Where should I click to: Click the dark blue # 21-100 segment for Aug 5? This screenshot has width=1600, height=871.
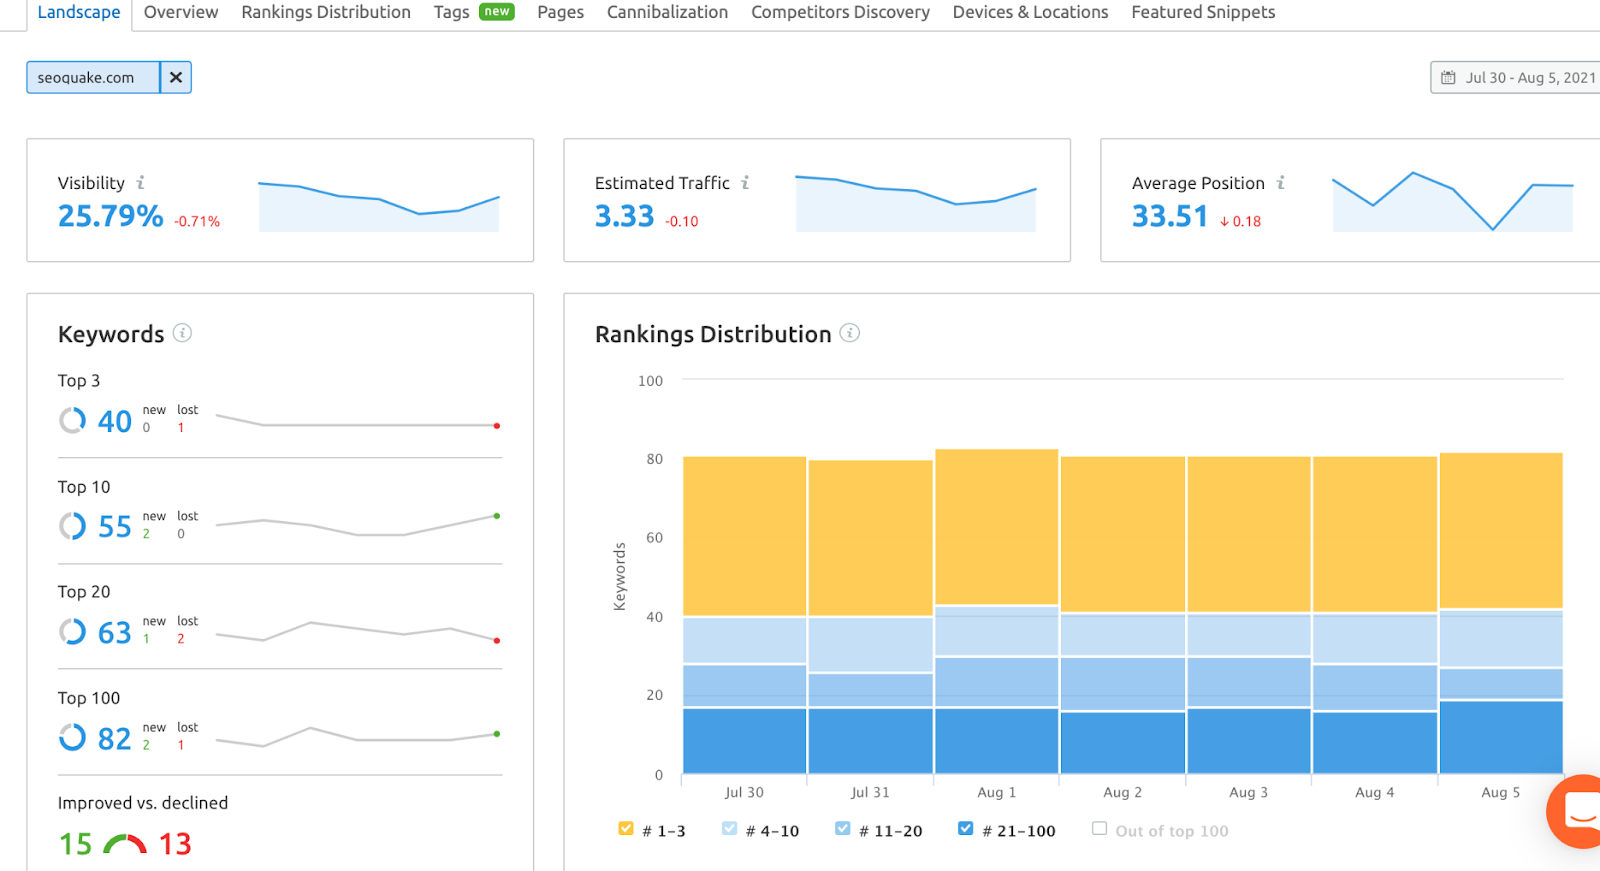click(1501, 737)
